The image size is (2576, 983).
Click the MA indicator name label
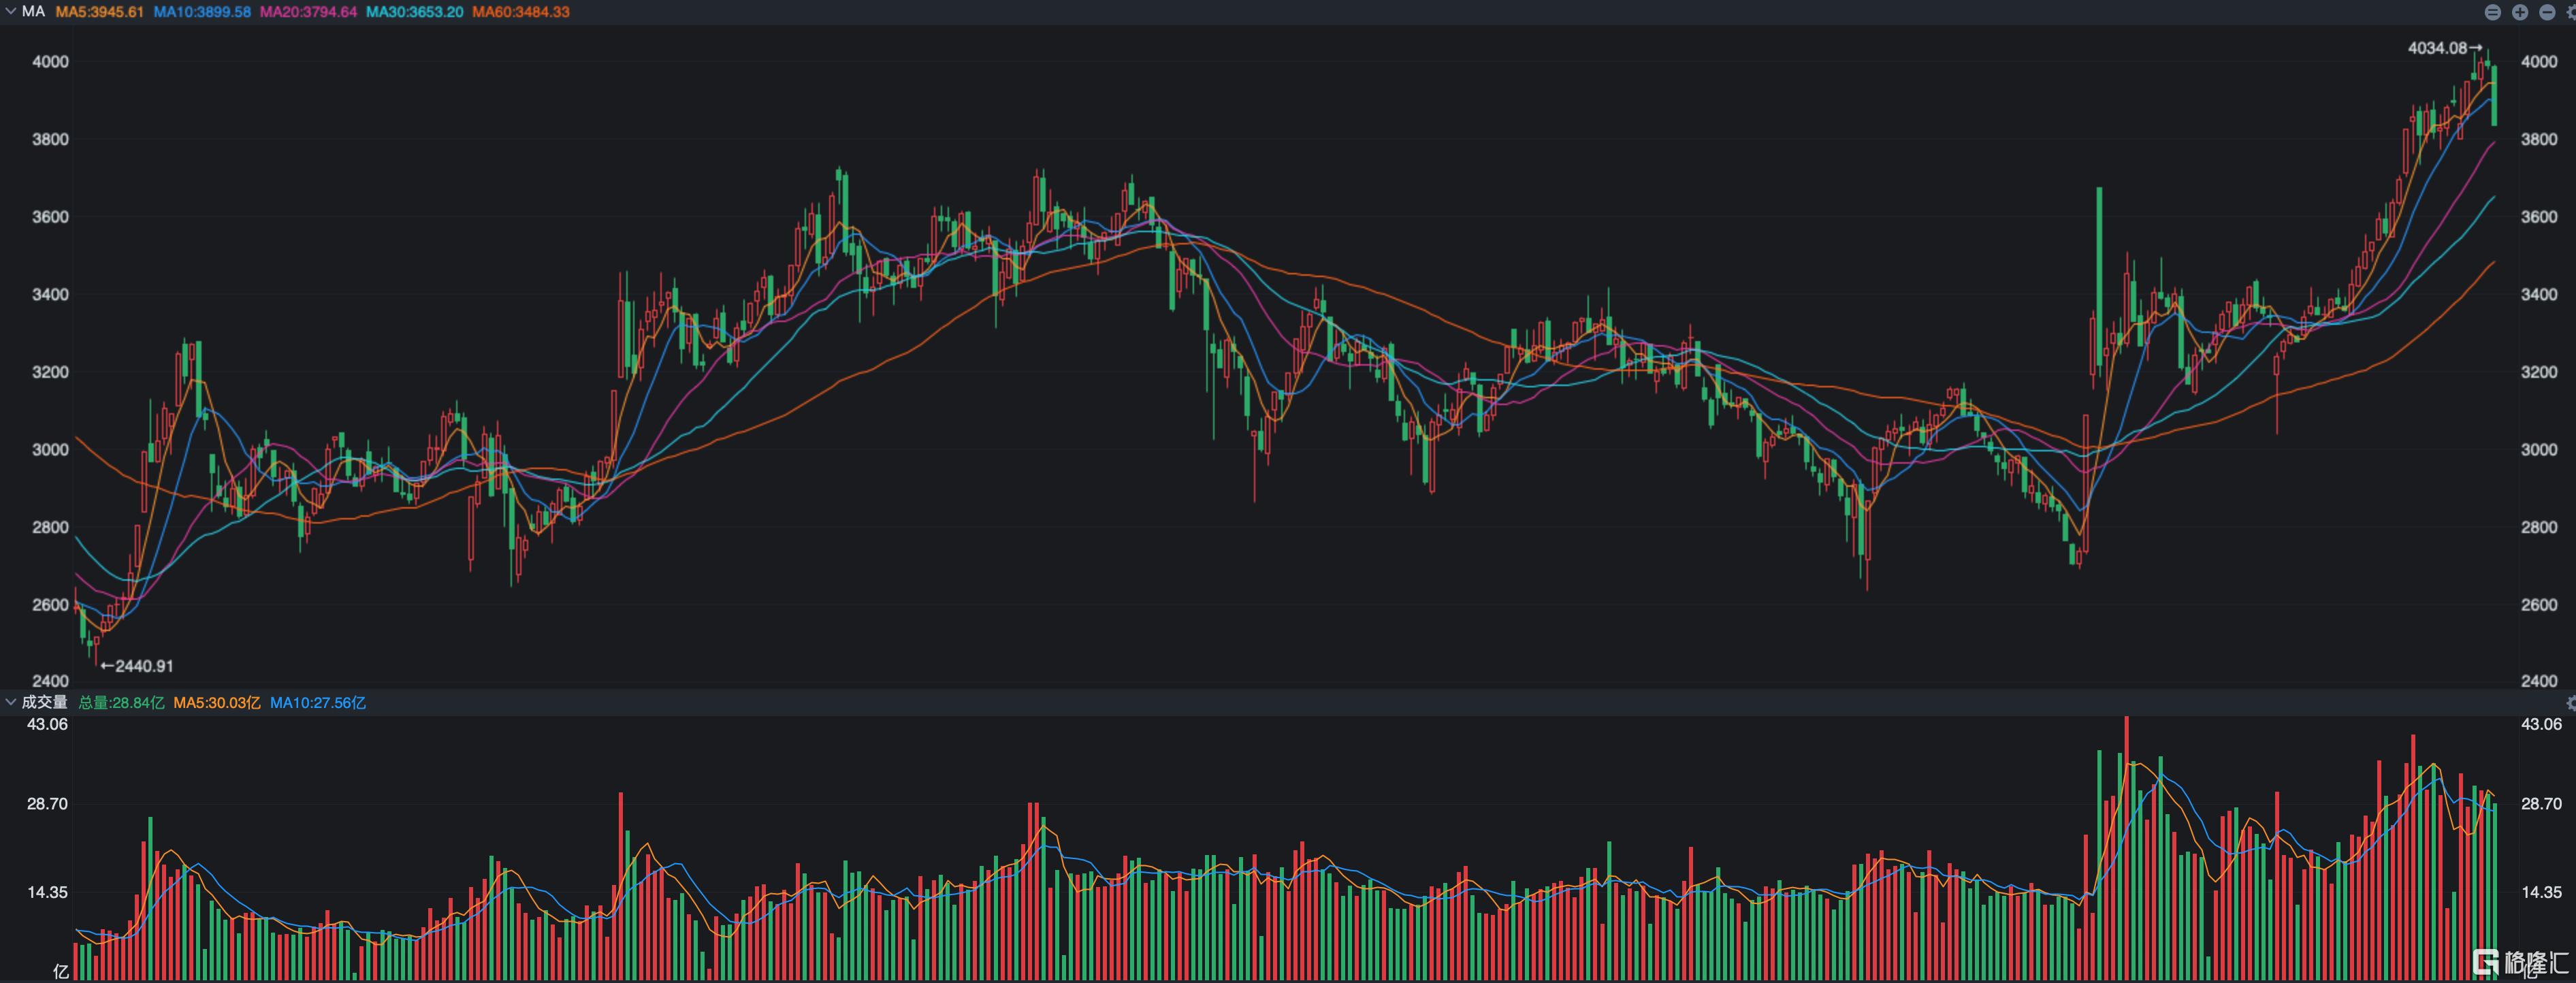pyautogui.click(x=33, y=12)
